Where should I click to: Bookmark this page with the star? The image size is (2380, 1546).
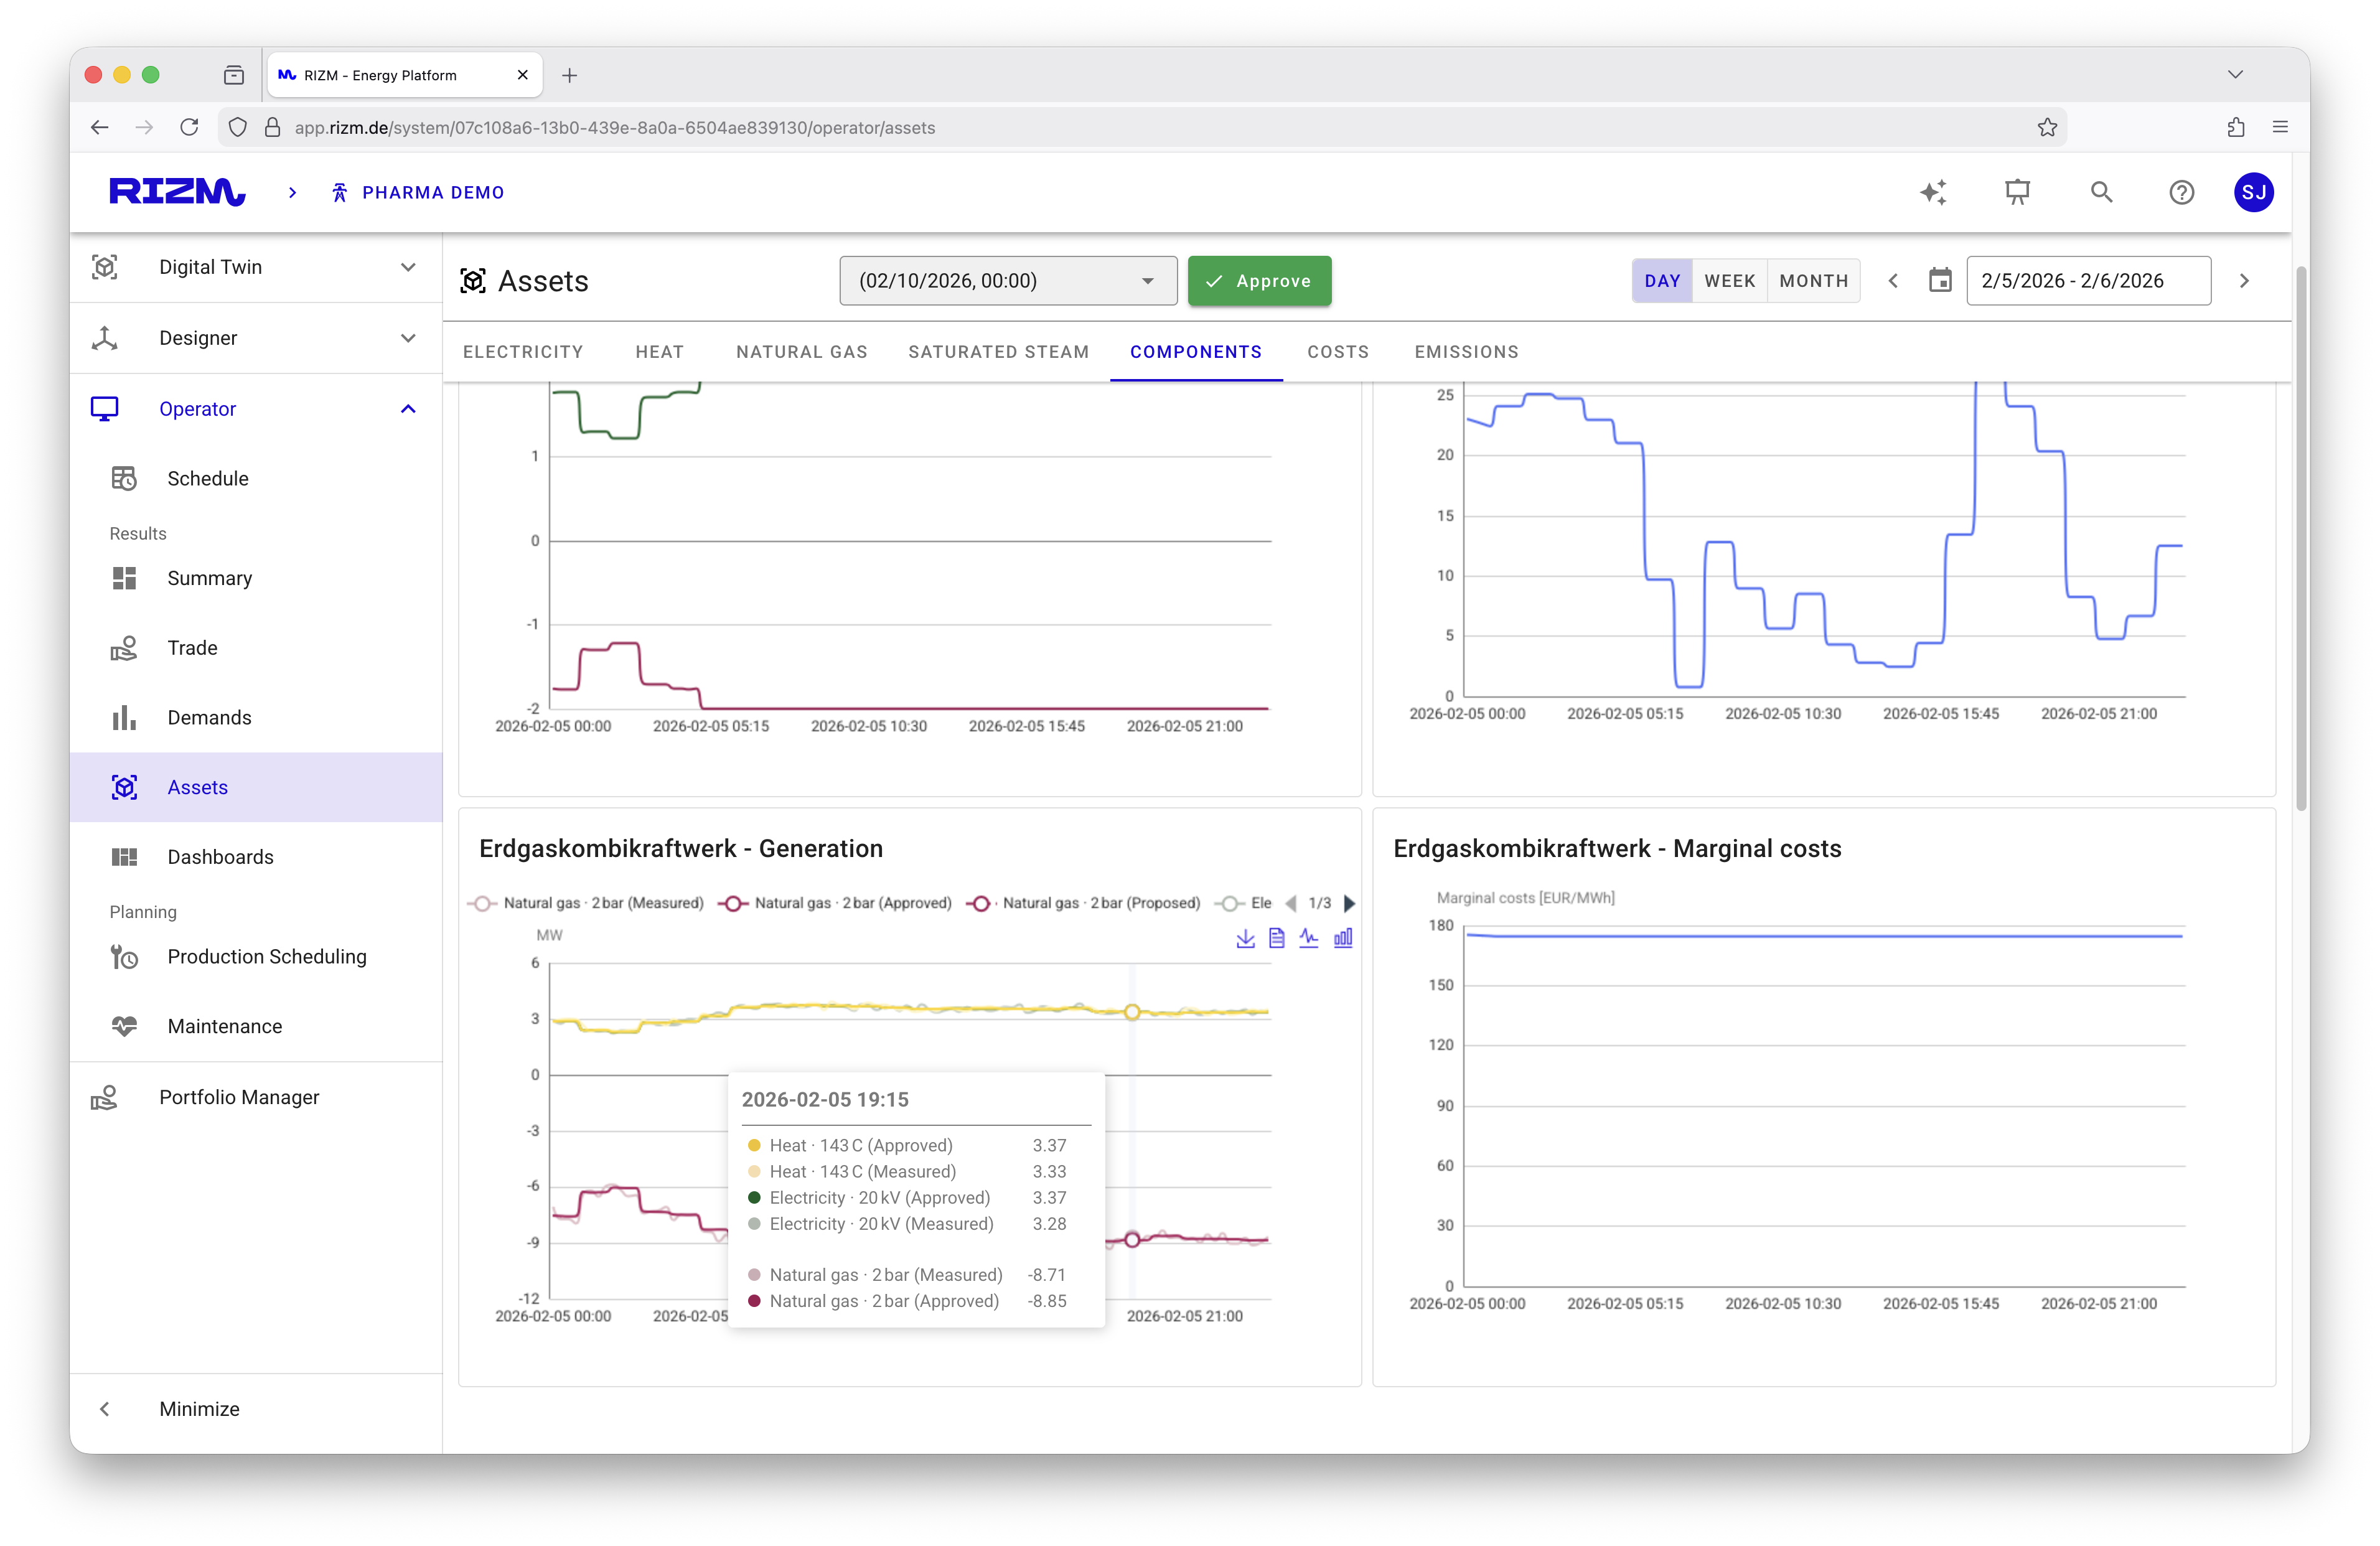(2047, 127)
